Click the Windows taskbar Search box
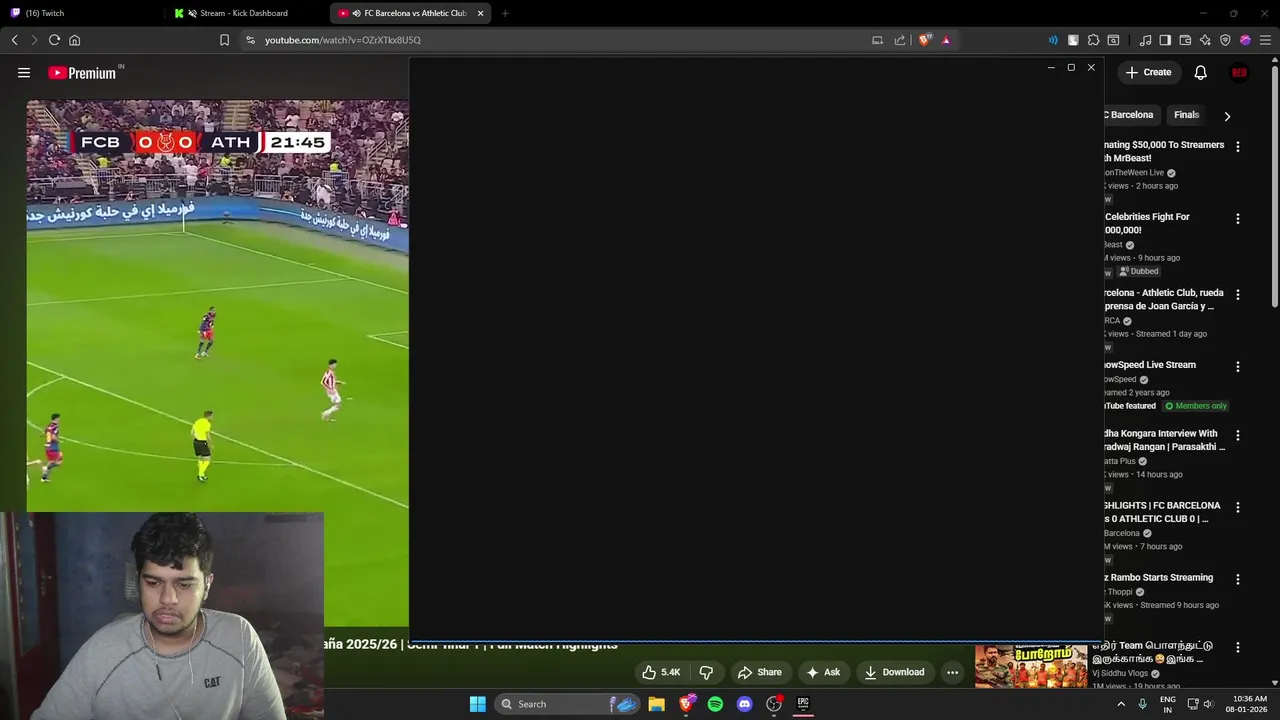This screenshot has height=720, width=1280. coord(567,704)
